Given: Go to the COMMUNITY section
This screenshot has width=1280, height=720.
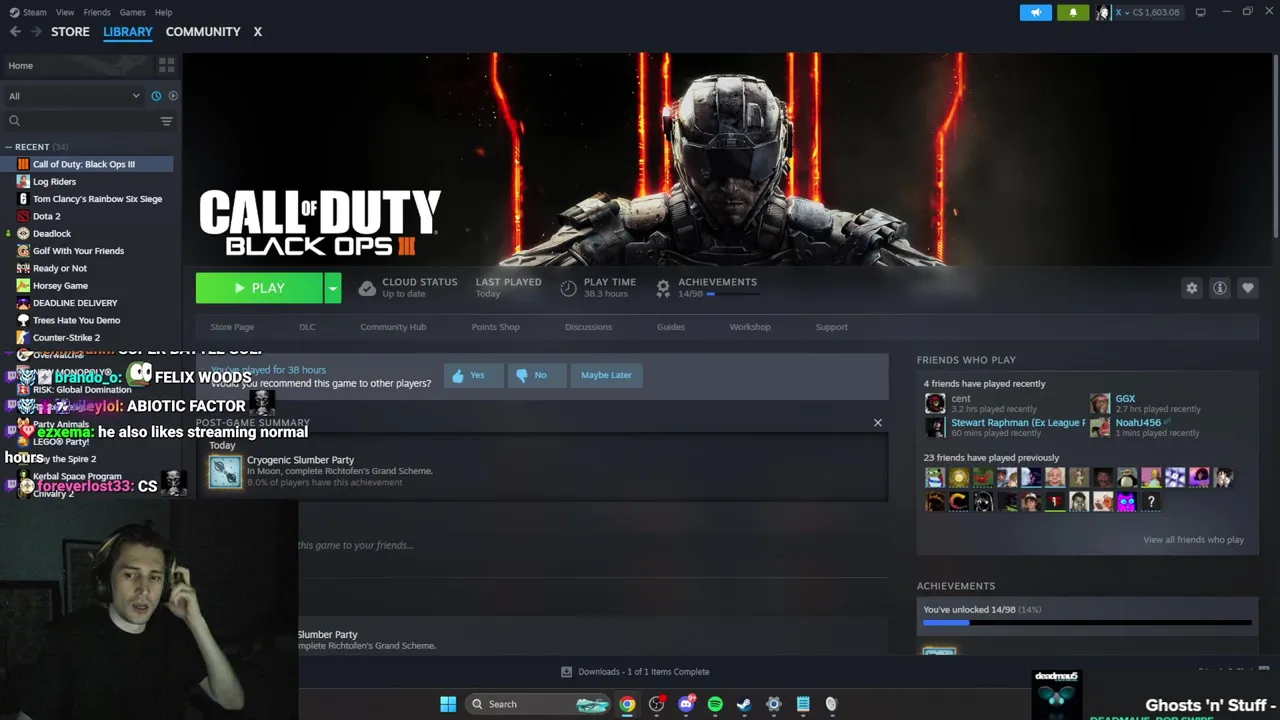Looking at the screenshot, I should coord(203,32).
